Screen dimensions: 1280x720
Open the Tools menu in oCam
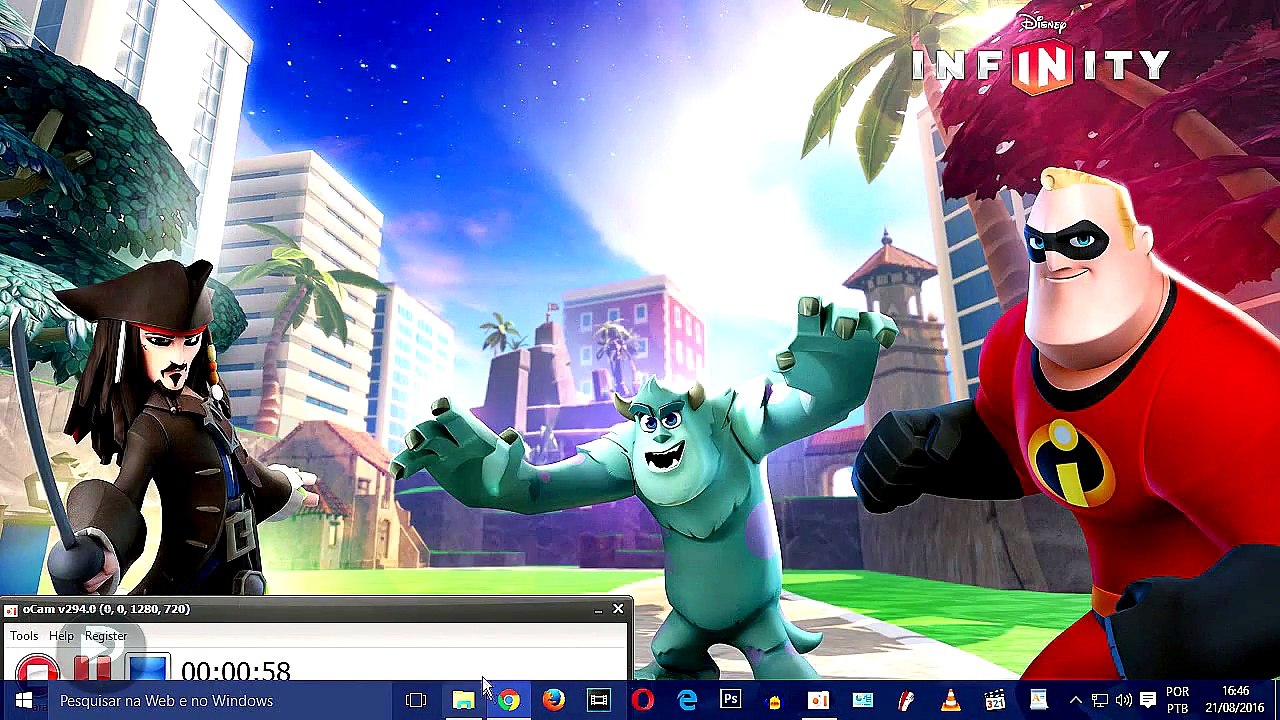click(24, 636)
